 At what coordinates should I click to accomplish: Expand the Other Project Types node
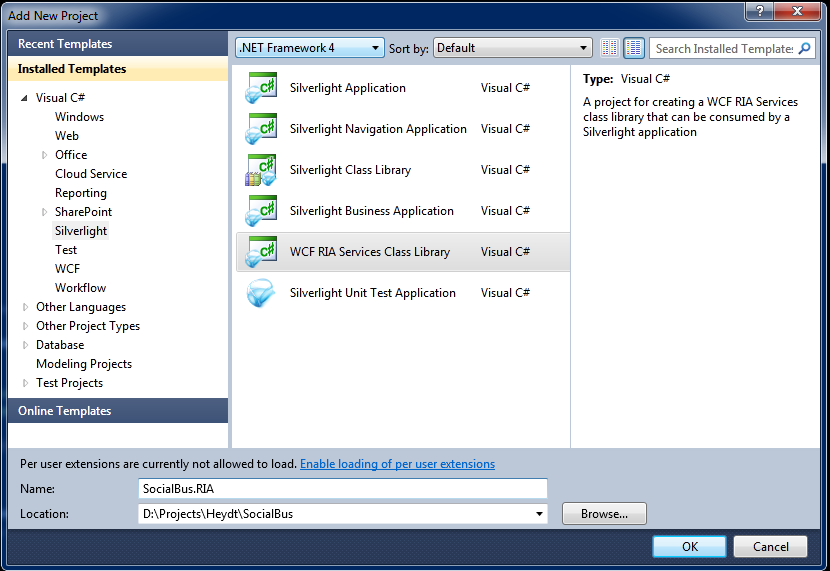click(25, 326)
